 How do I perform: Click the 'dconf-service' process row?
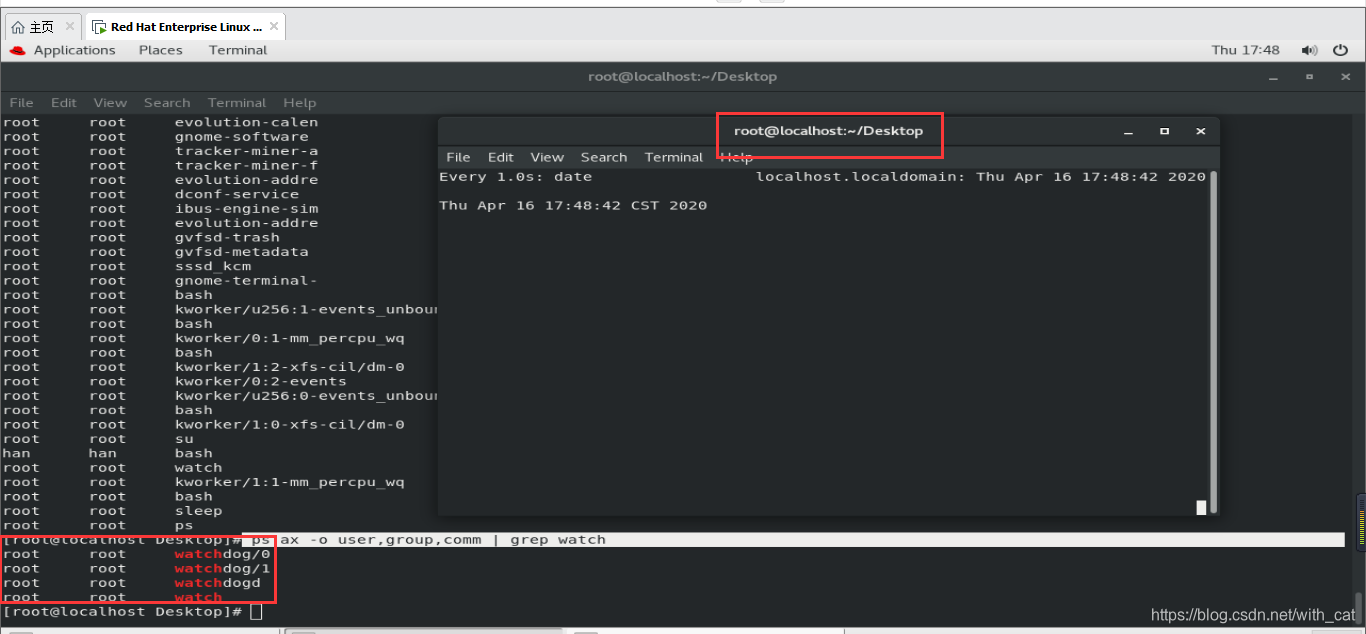151,195
